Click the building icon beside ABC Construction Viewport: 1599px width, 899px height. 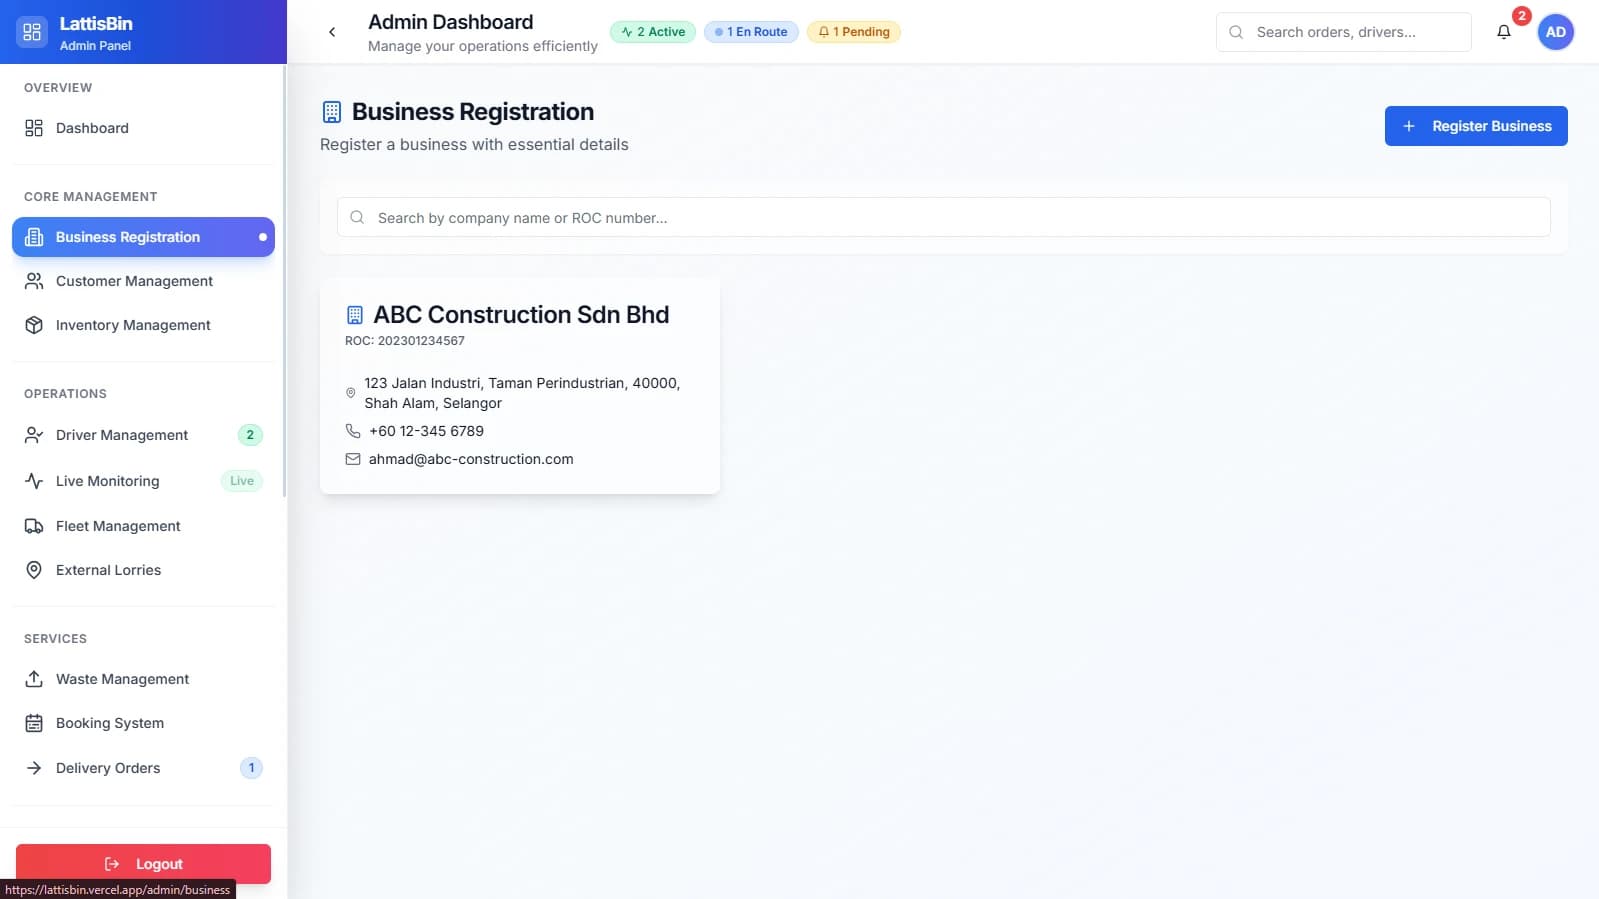tap(355, 315)
